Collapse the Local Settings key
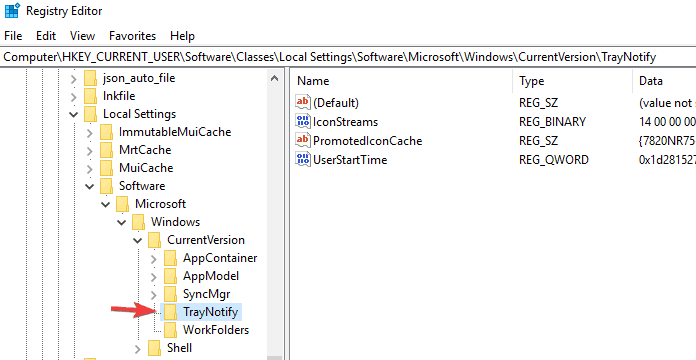 pyautogui.click(x=74, y=115)
